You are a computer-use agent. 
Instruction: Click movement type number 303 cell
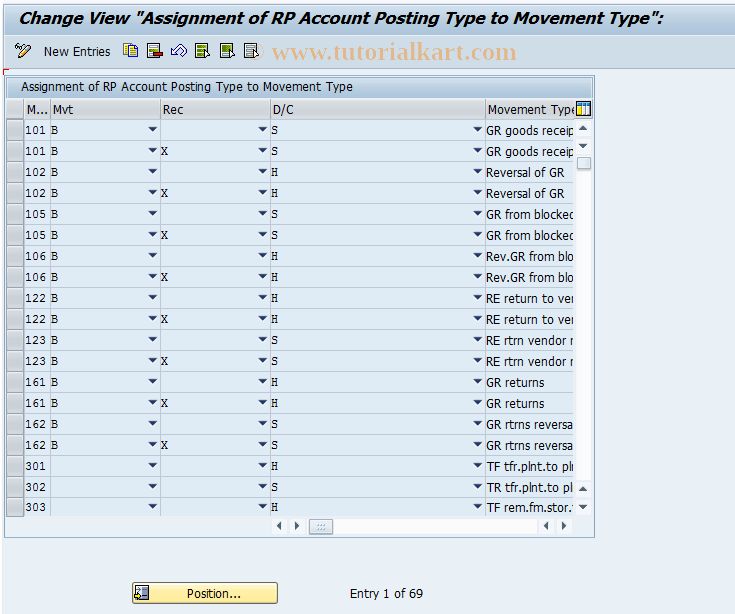[x=36, y=507]
